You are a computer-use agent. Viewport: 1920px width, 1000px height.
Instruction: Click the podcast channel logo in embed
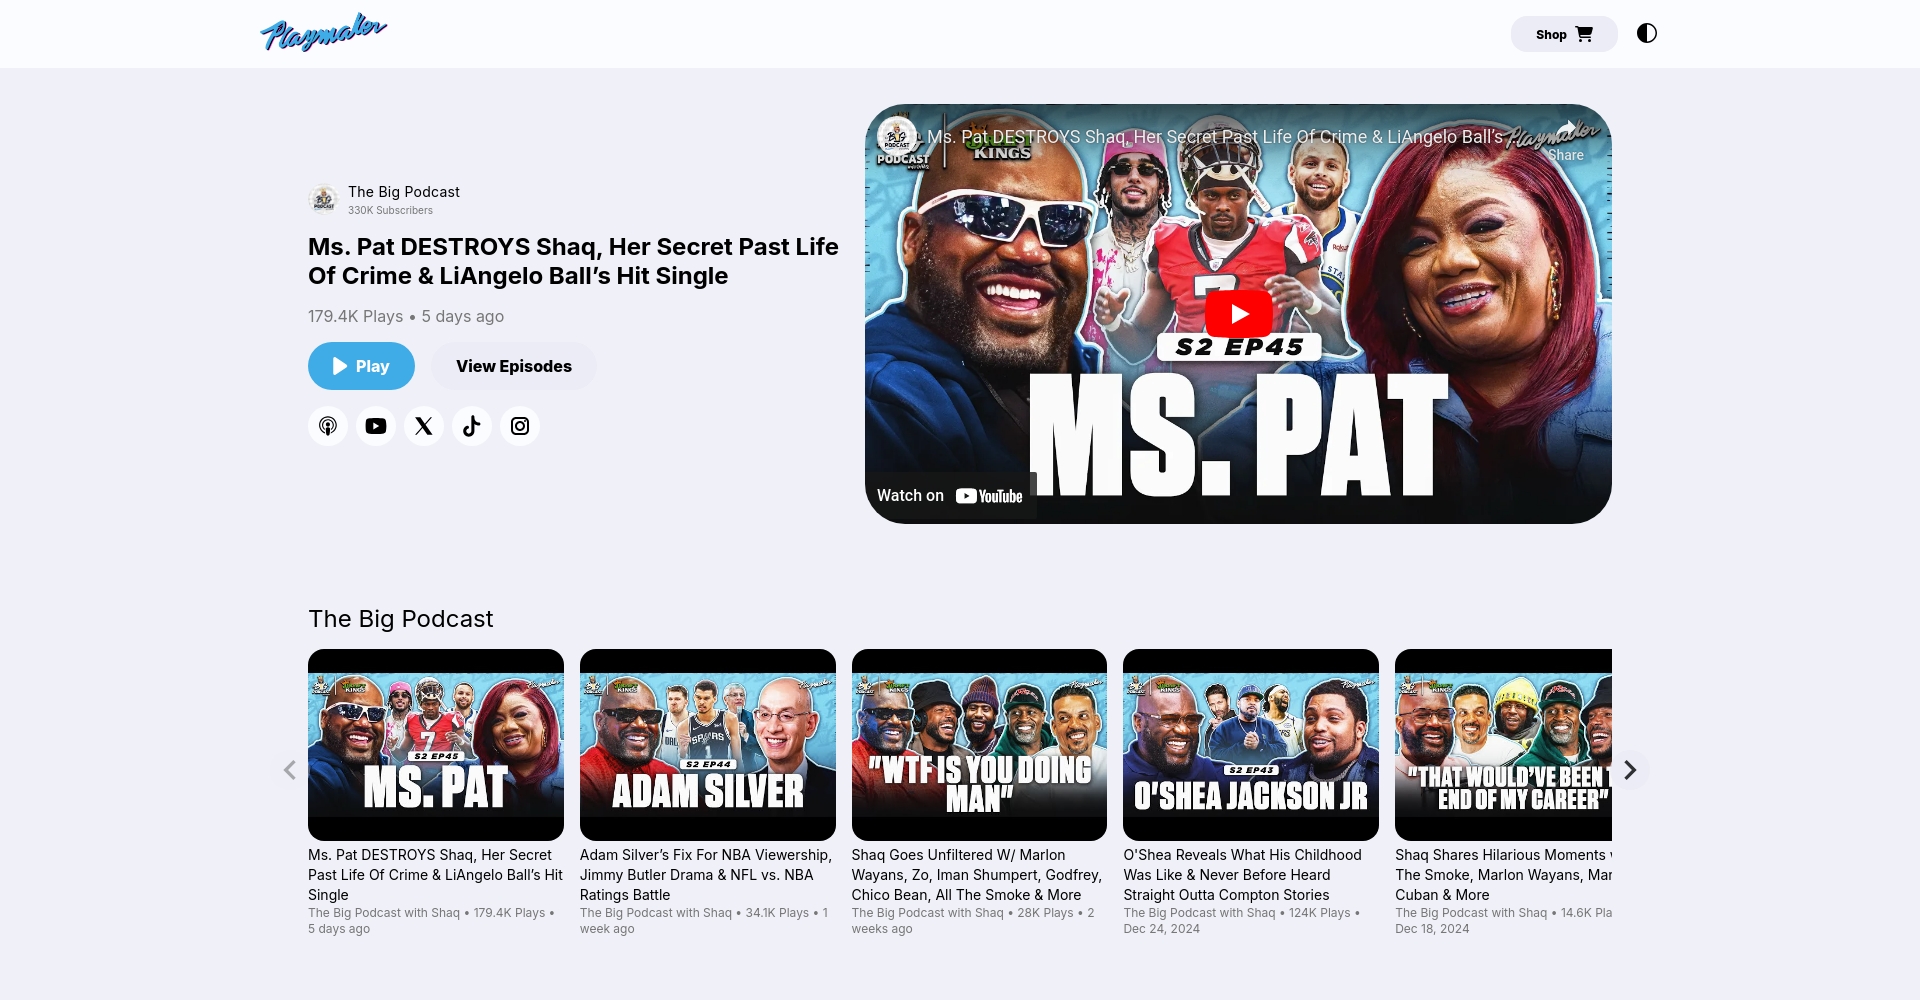click(x=897, y=136)
